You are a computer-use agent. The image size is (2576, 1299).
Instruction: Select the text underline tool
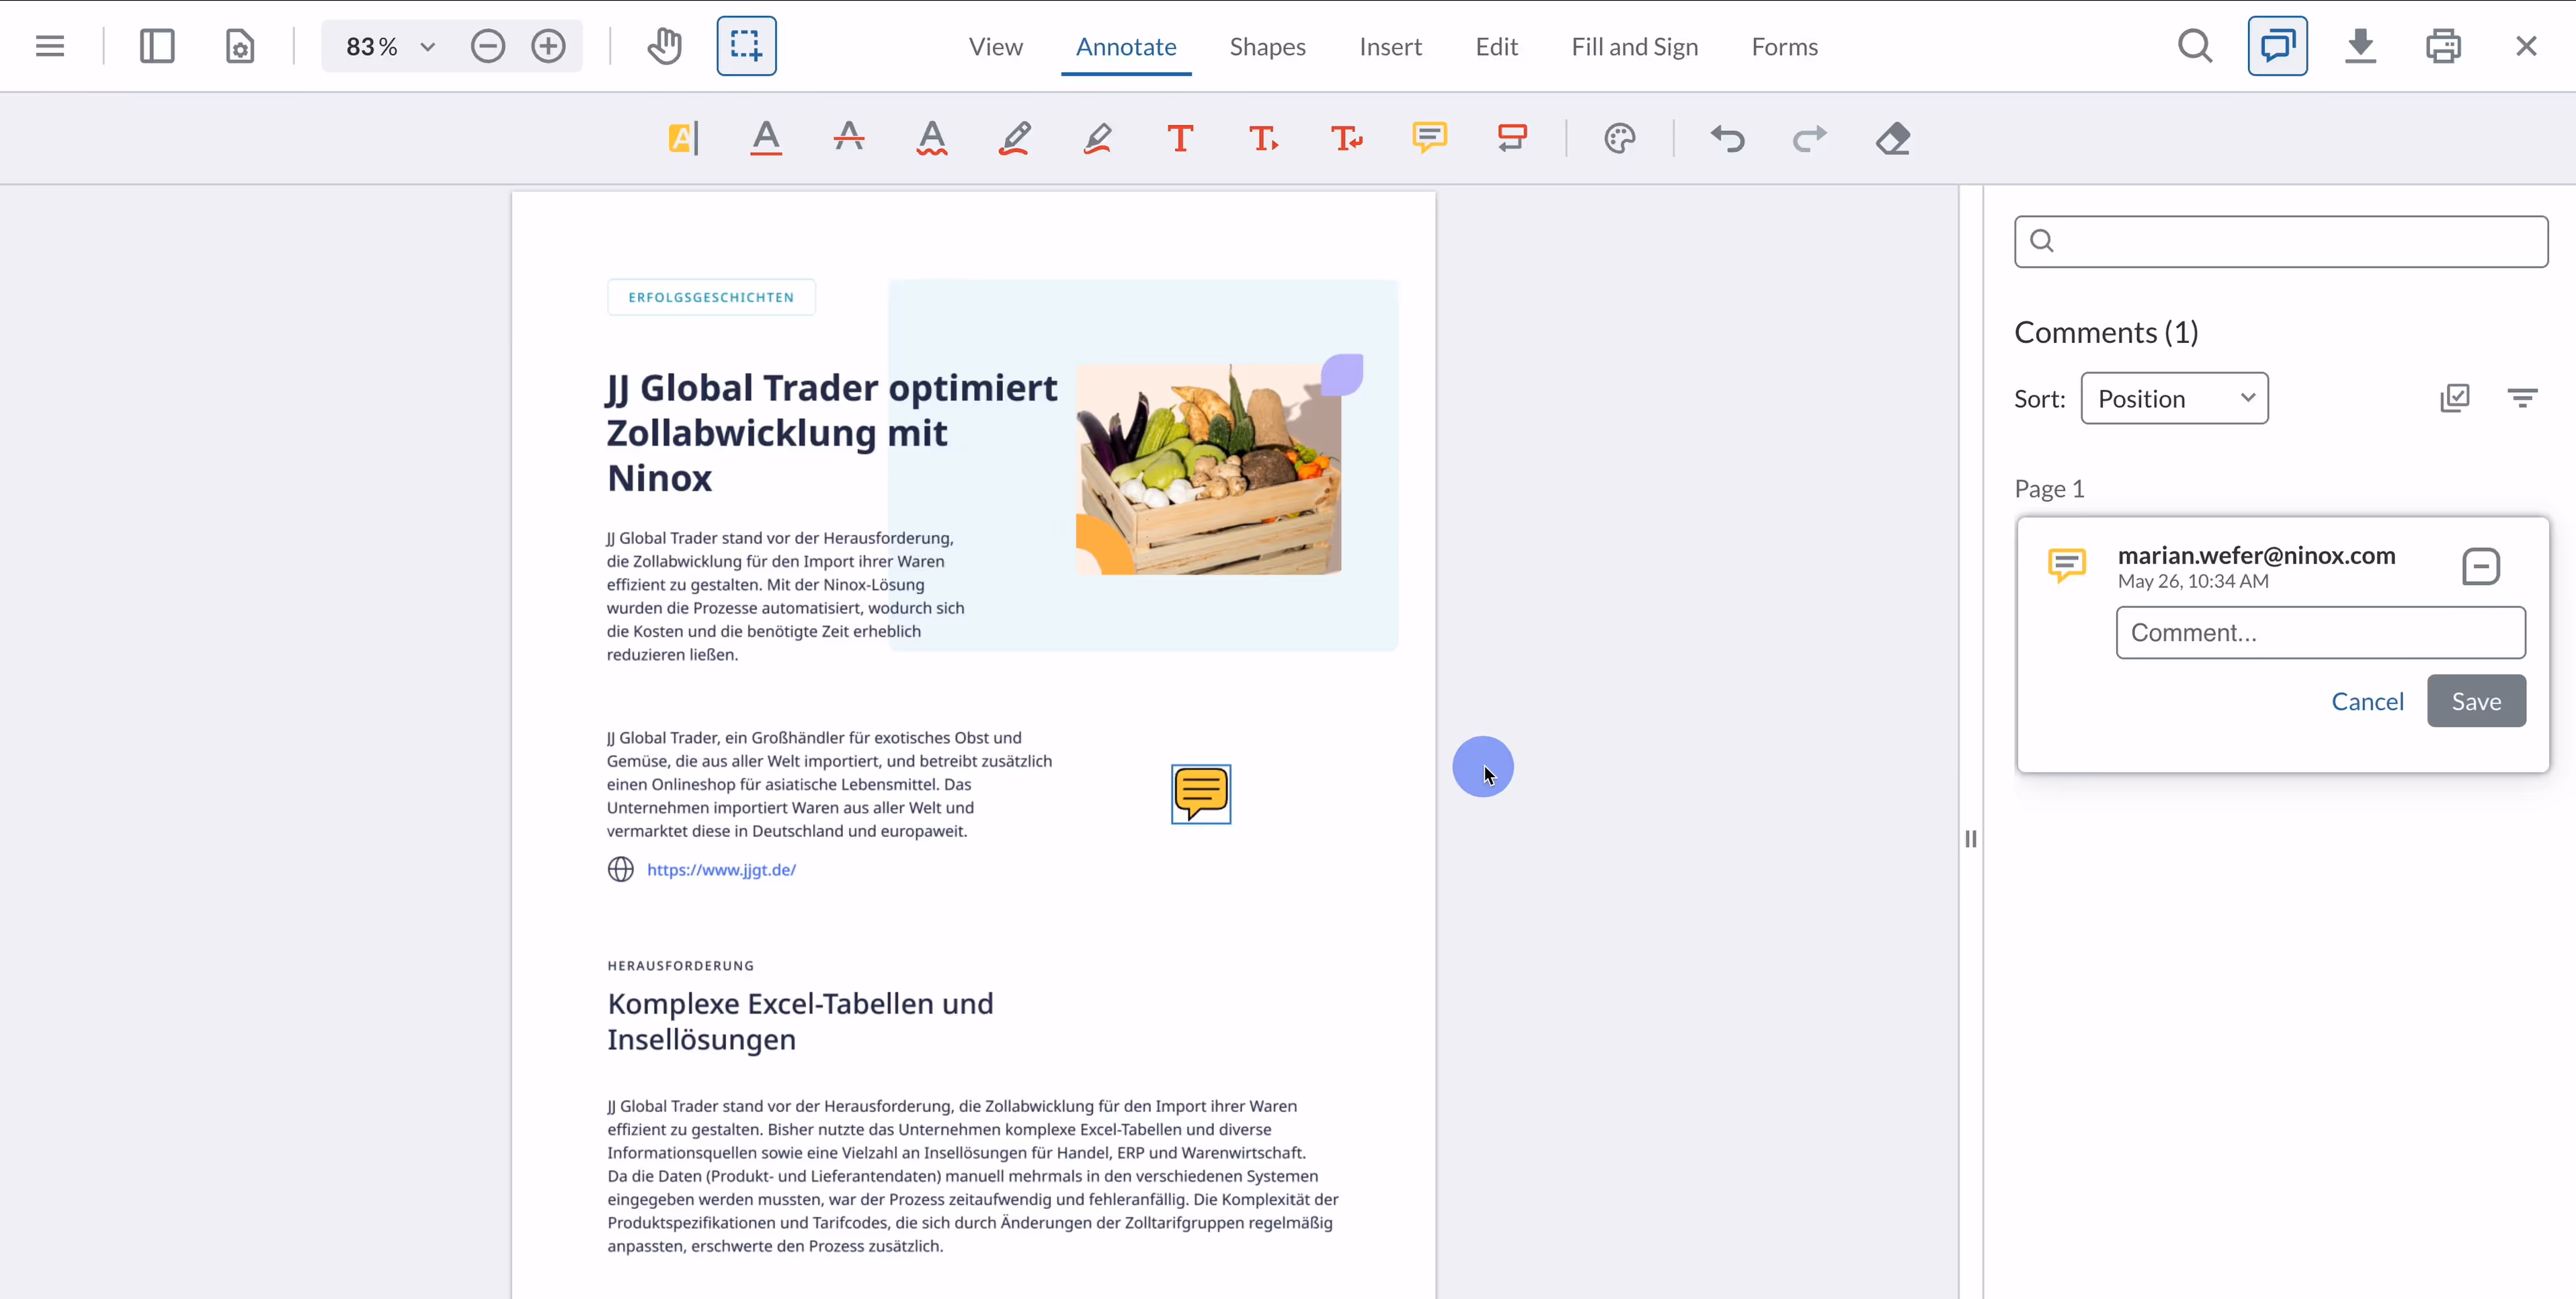coord(766,138)
